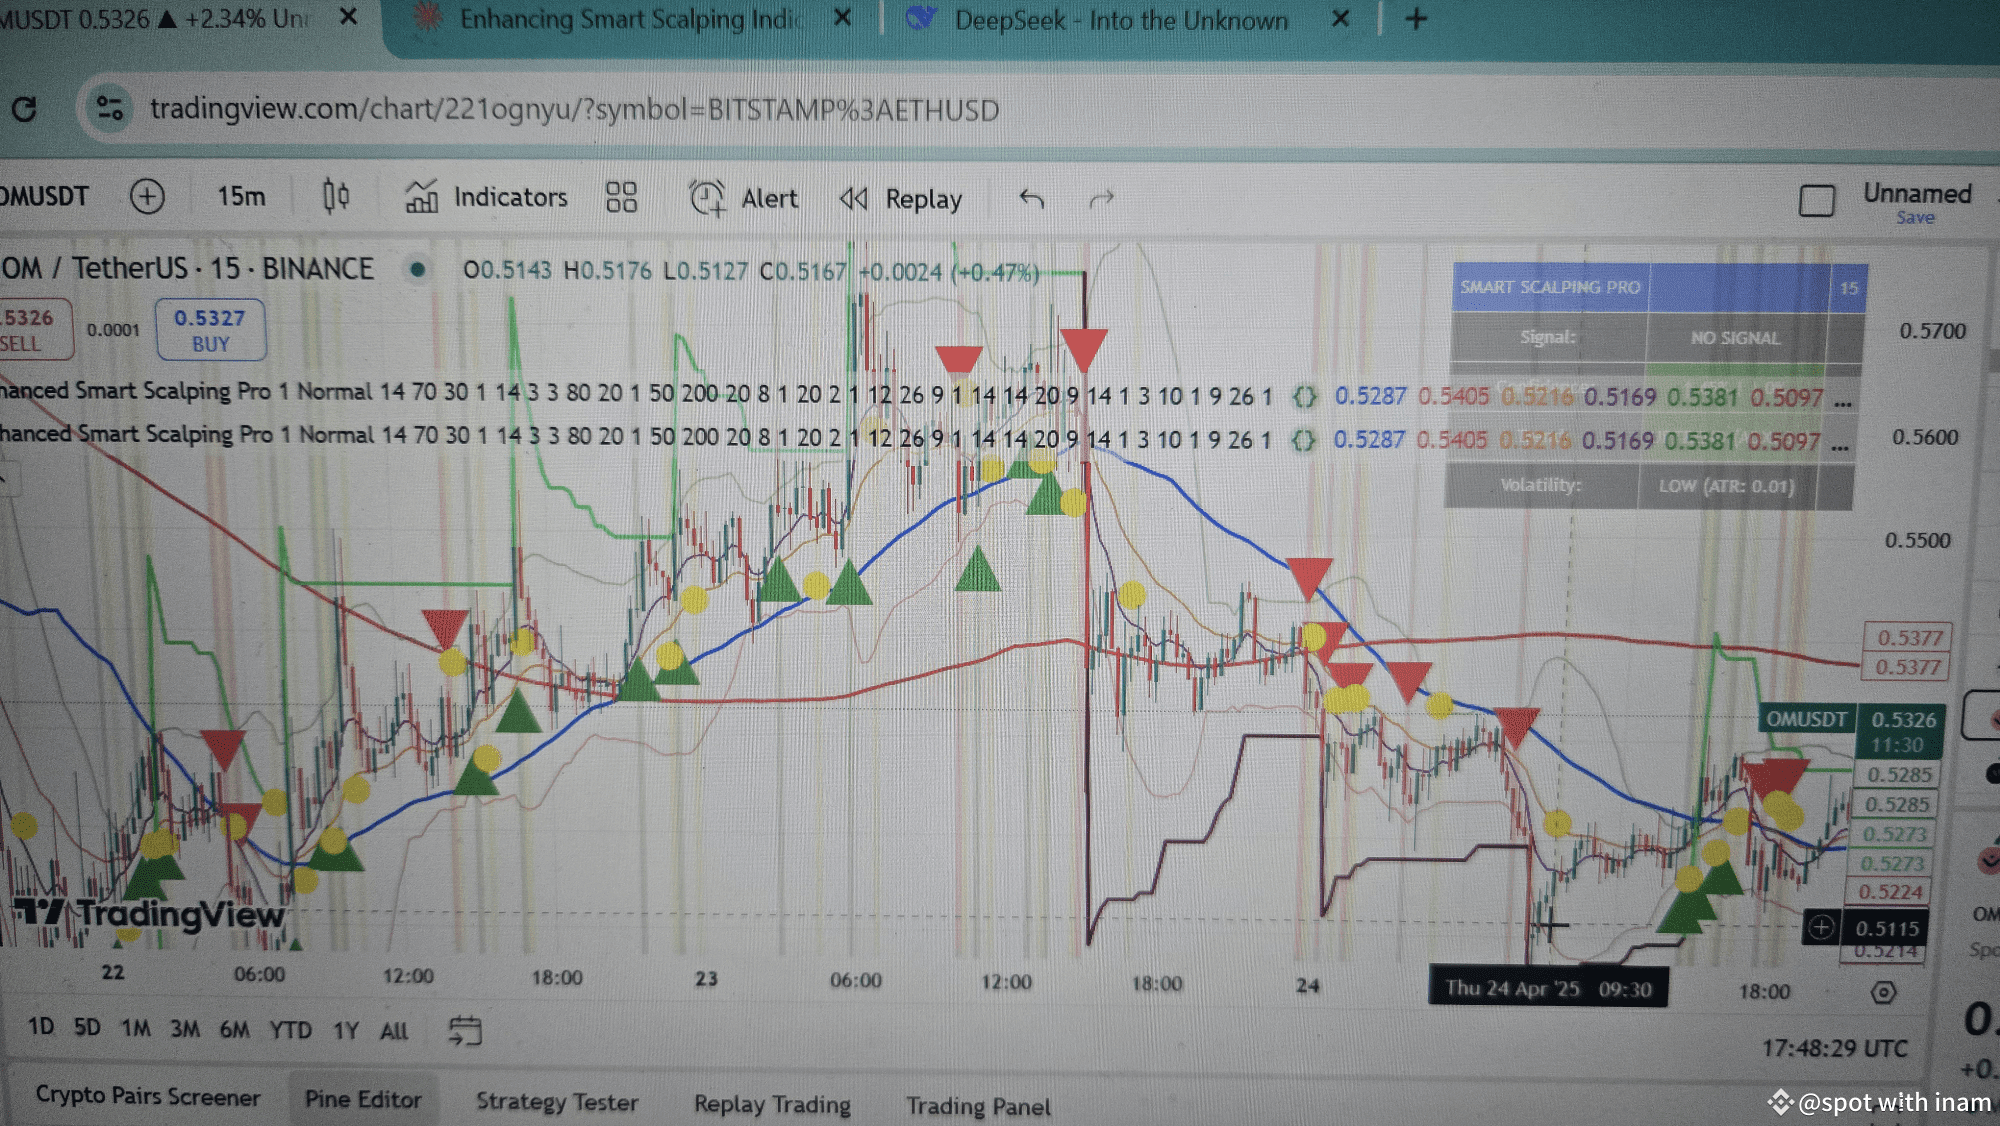
Task: Close the DeepSeek browser tab
Action: coord(1341,19)
